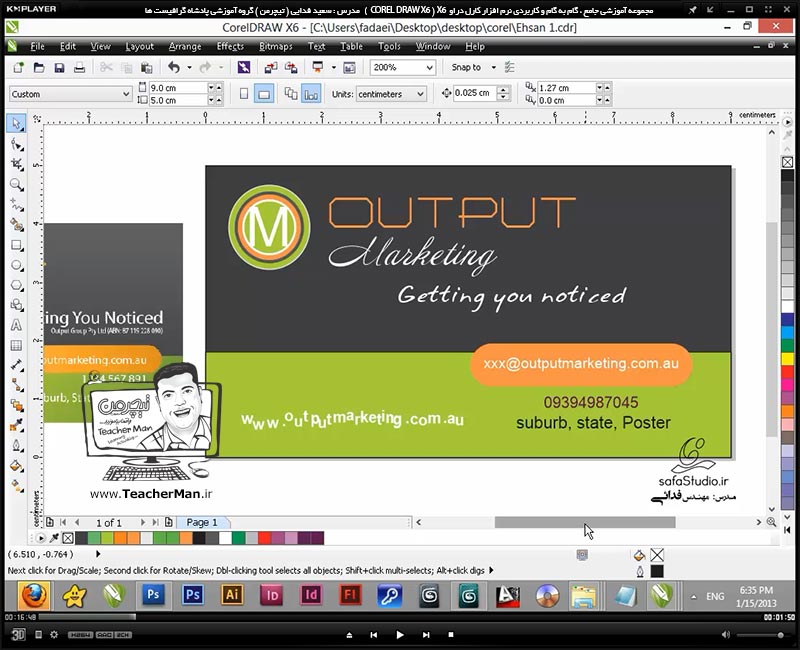This screenshot has height=650, width=800.
Task: Click the KMPlayer stop button
Action: tap(451, 635)
